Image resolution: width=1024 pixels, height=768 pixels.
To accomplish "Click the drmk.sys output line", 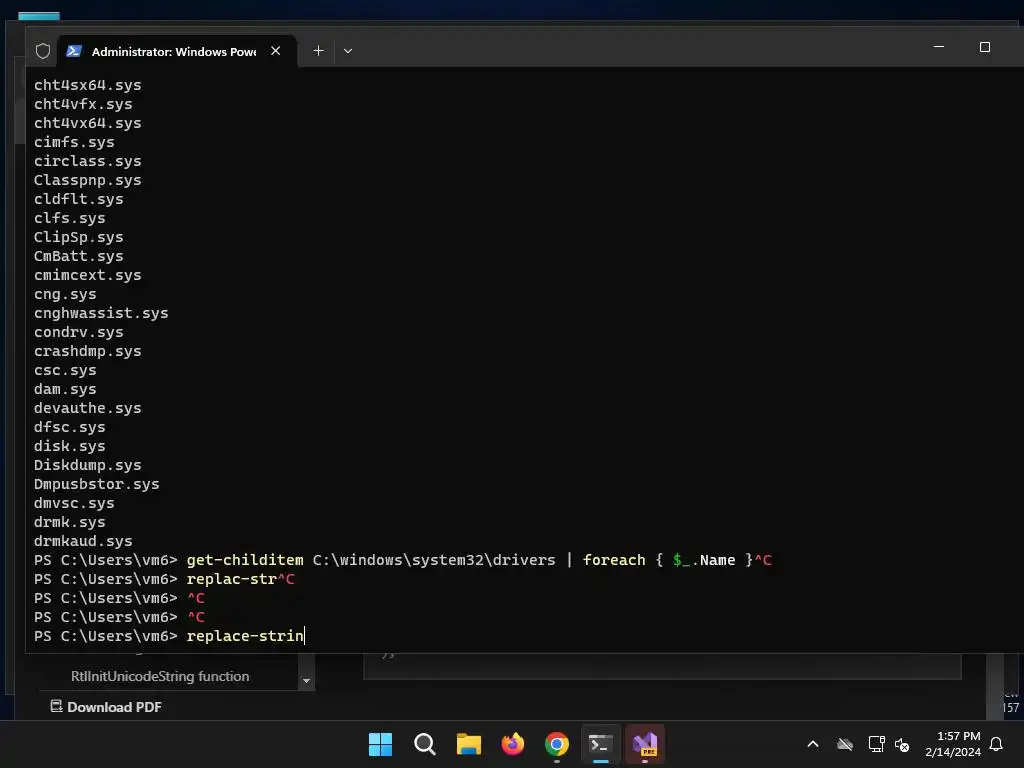I will tap(69, 522).
